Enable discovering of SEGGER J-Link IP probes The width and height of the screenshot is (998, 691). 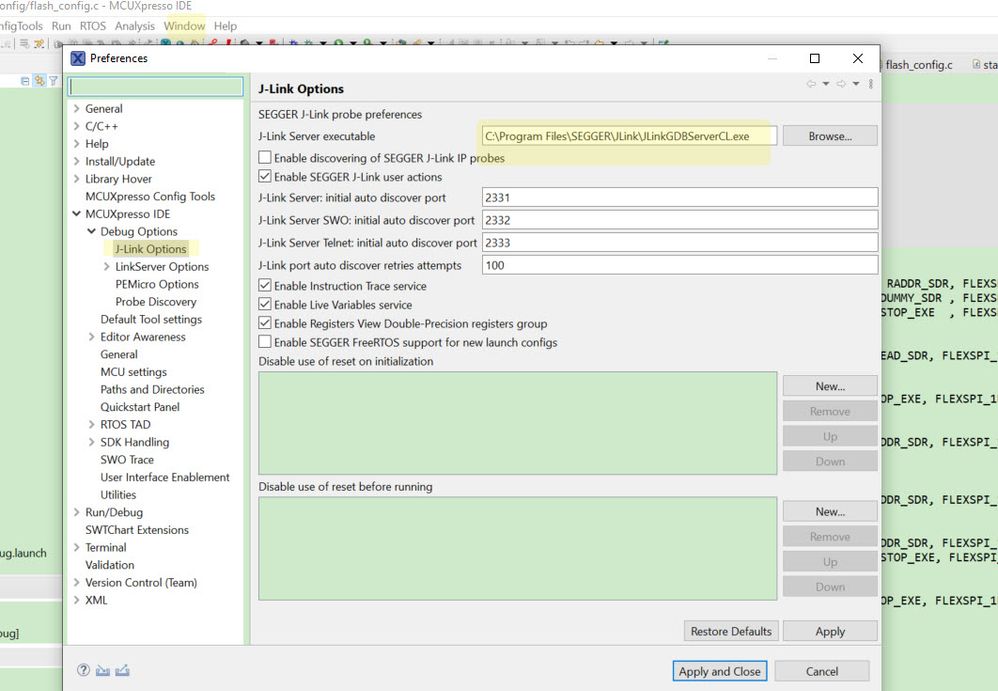click(x=265, y=157)
